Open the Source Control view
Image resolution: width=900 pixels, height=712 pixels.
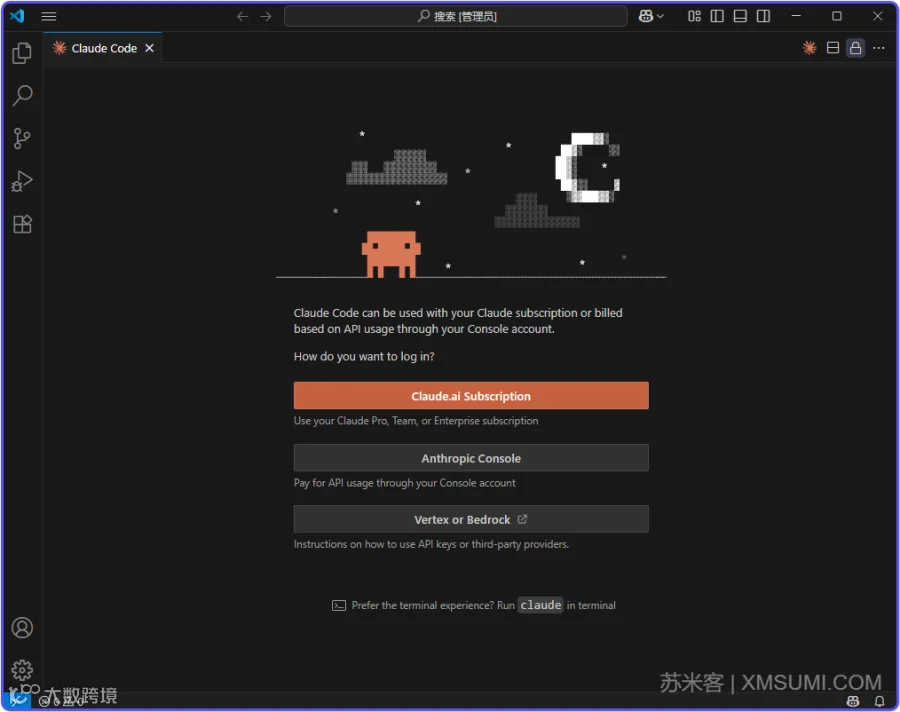click(x=22, y=138)
